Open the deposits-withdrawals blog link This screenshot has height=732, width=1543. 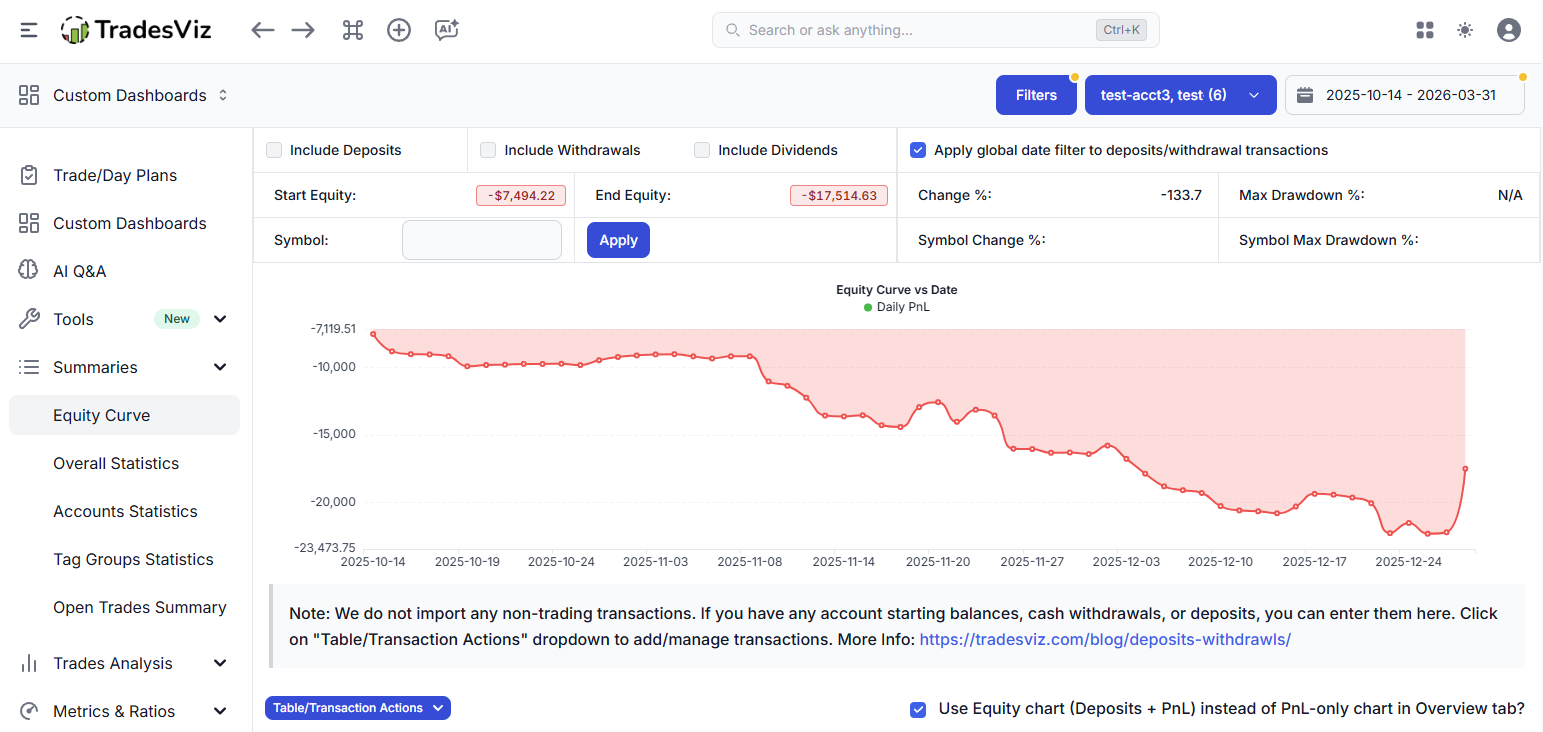click(x=1105, y=639)
